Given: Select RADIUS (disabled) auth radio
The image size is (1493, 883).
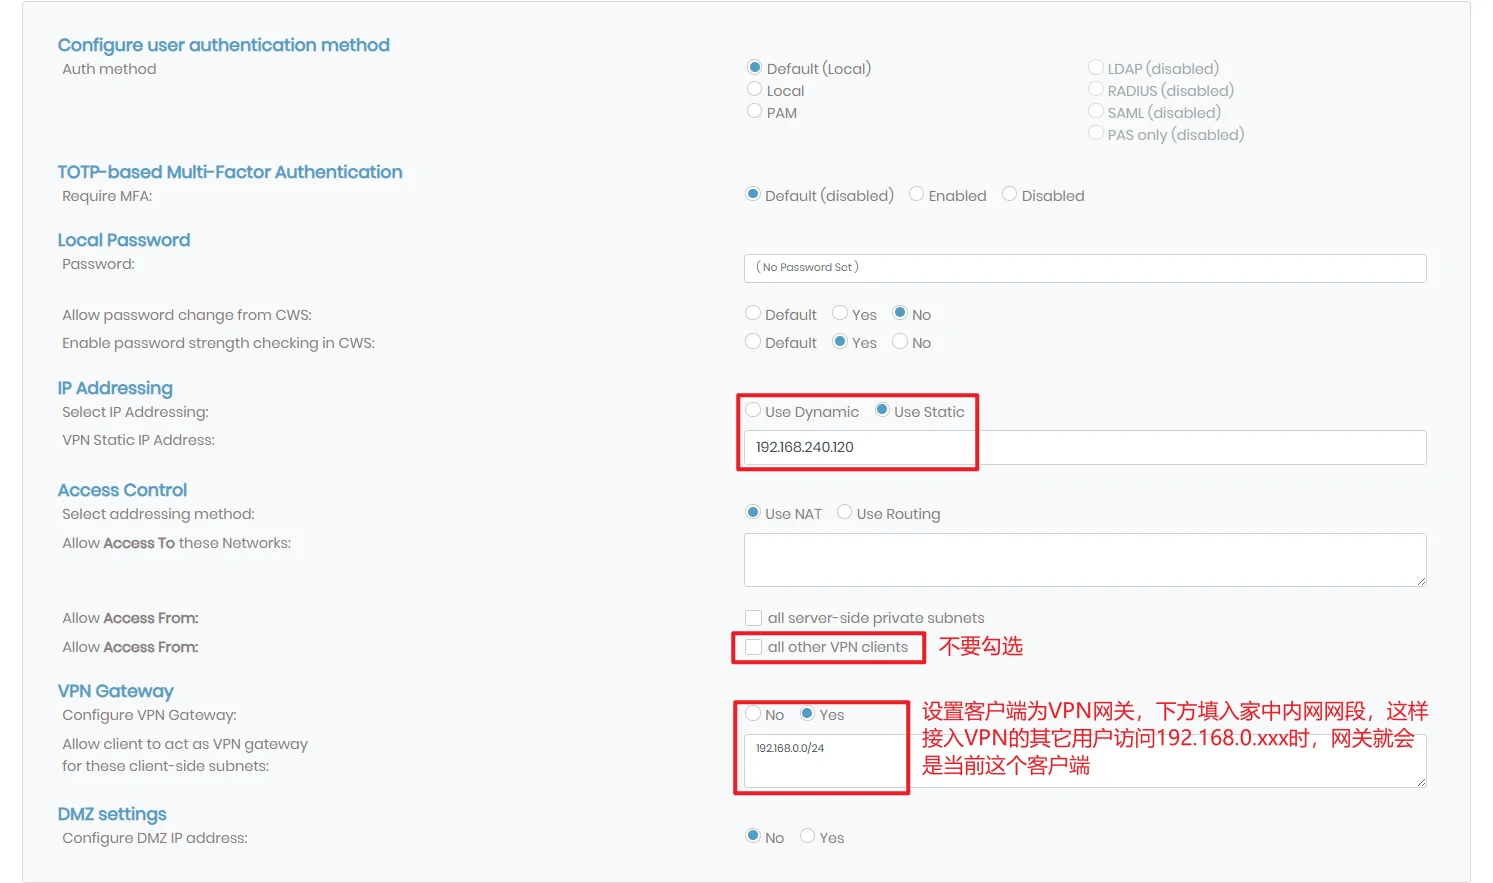Looking at the screenshot, I should [x=1096, y=90].
